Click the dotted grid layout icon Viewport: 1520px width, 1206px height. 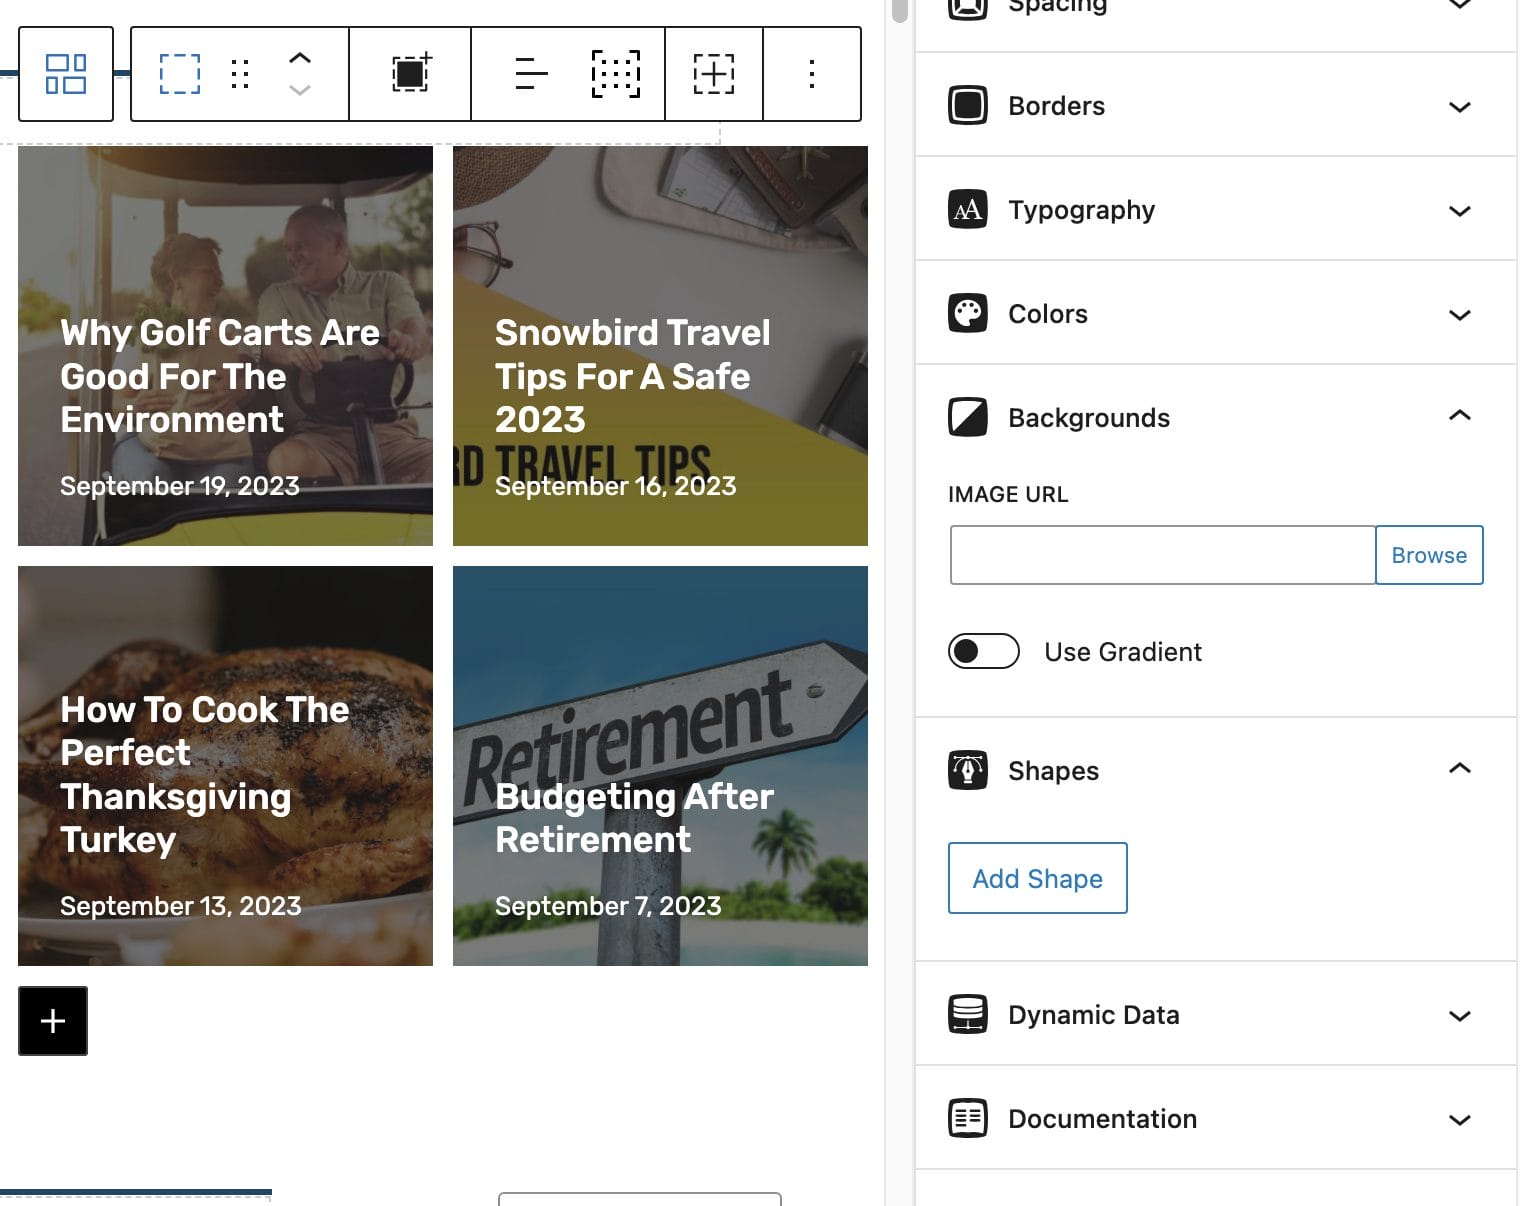click(616, 74)
